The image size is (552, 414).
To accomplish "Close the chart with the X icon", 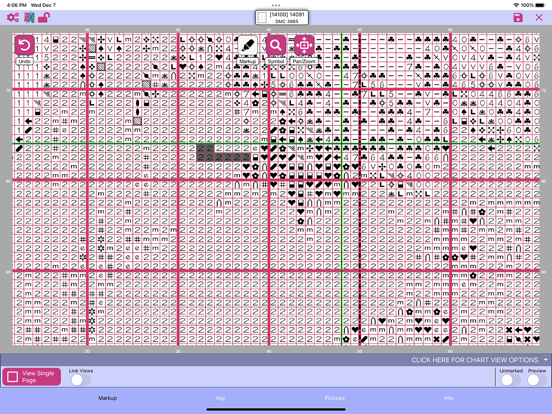I will [x=539, y=18].
